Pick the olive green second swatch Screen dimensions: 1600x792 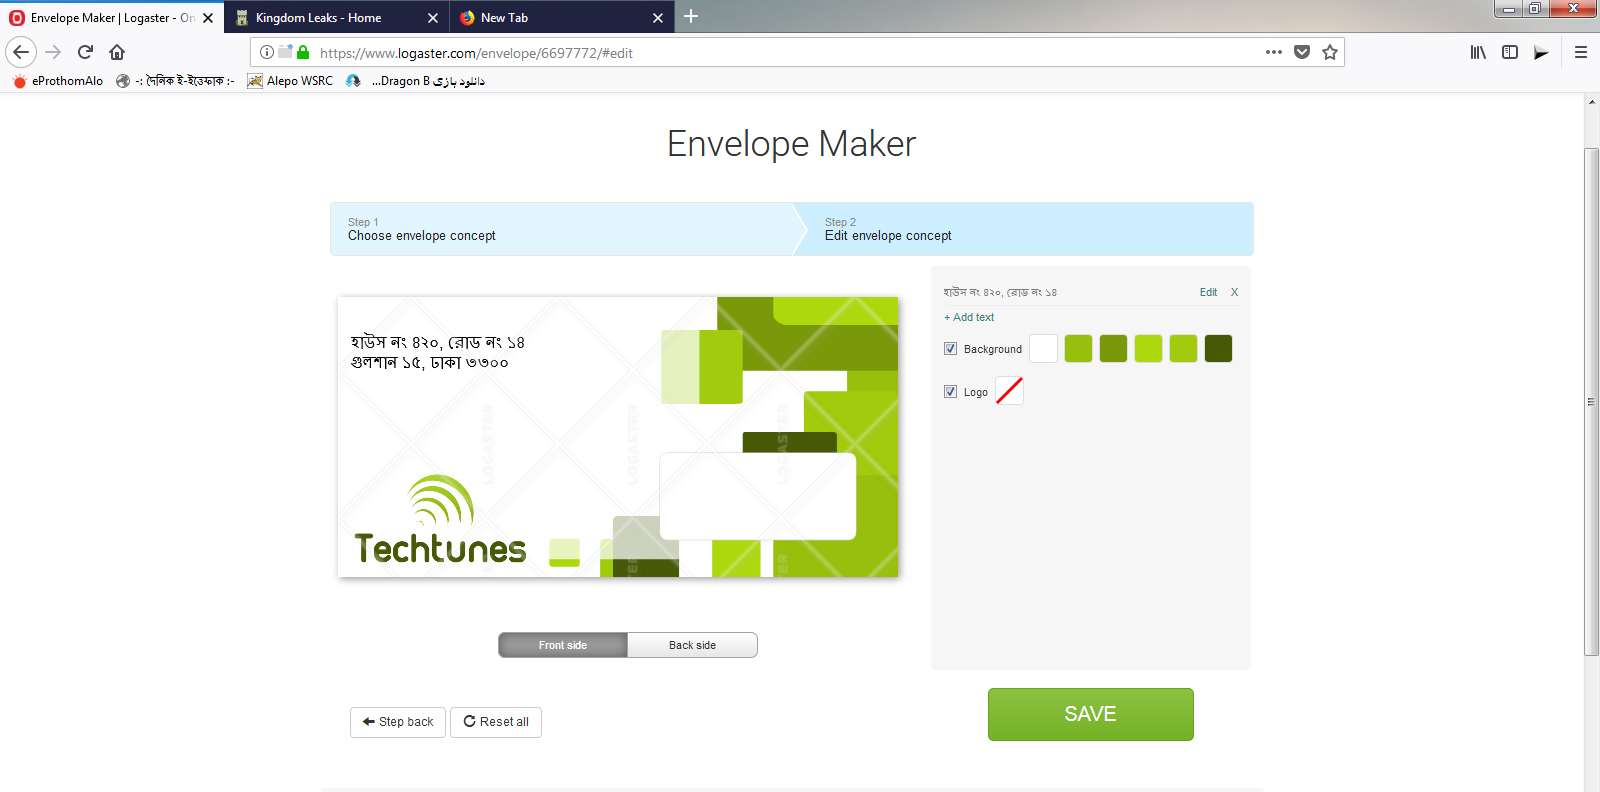click(1113, 348)
